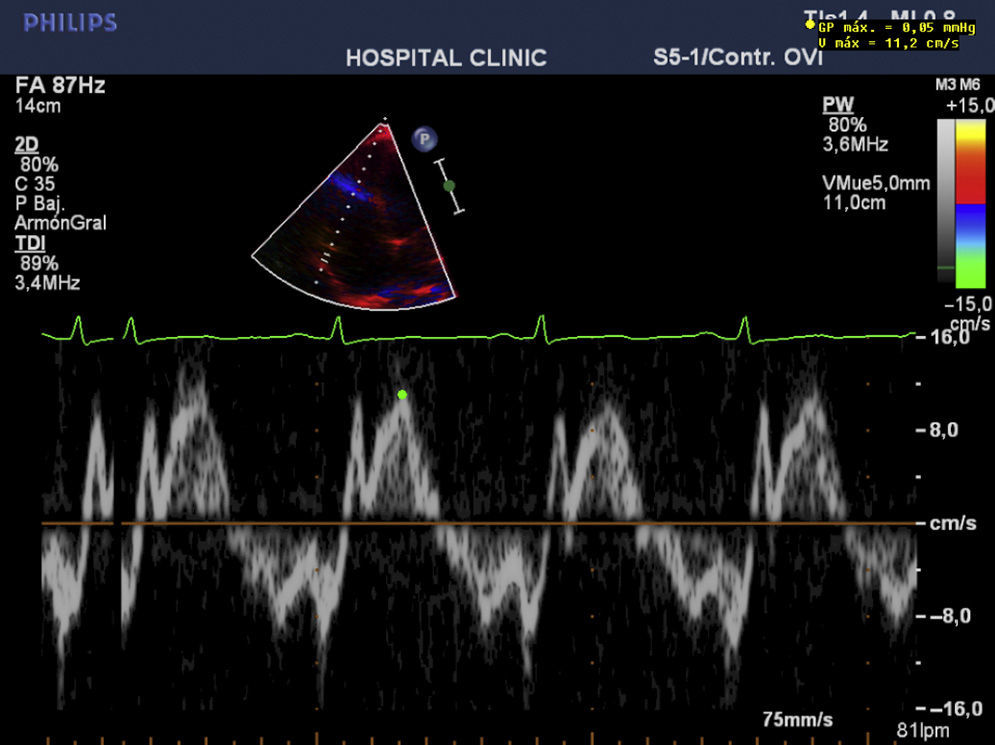The image size is (995, 745).
Task: Click the green ECG trace
Action: click(440, 338)
